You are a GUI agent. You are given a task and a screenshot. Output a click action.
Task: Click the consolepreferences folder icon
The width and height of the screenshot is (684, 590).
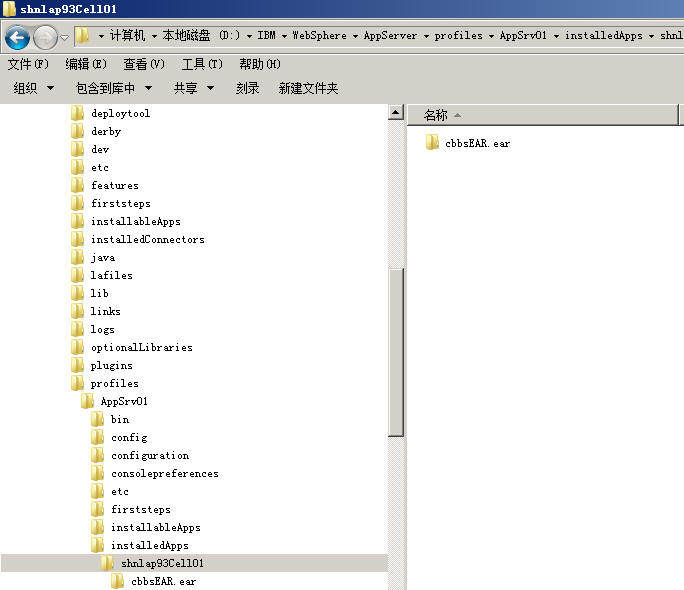[x=97, y=473]
